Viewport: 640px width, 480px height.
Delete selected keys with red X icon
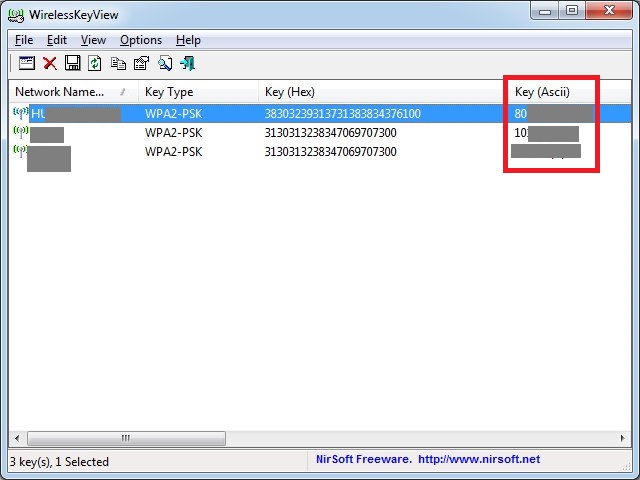[50, 63]
